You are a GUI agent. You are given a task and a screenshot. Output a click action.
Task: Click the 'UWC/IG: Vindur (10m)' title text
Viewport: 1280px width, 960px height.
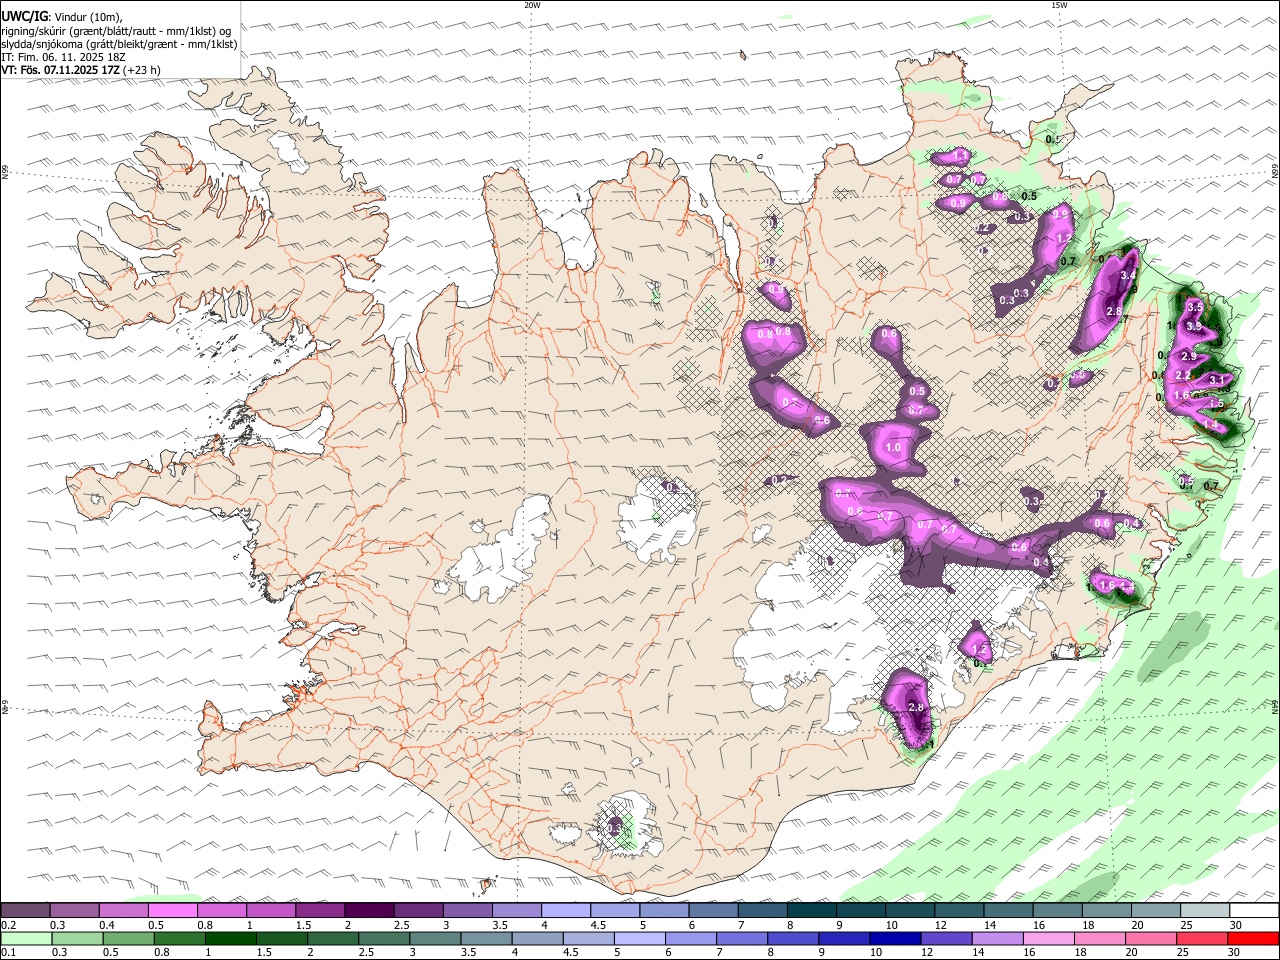tap(62, 17)
